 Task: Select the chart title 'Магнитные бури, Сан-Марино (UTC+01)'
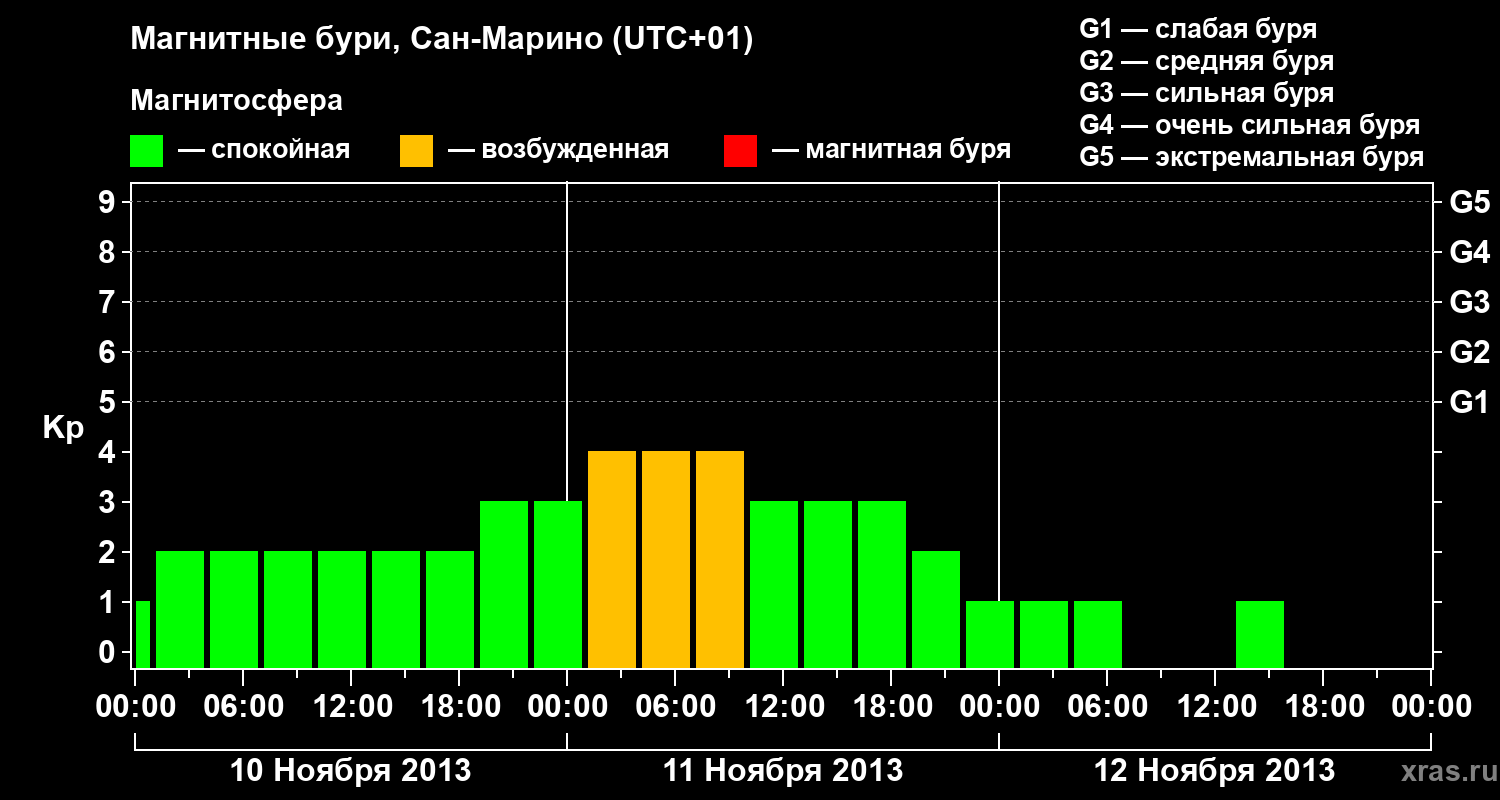[441, 40]
